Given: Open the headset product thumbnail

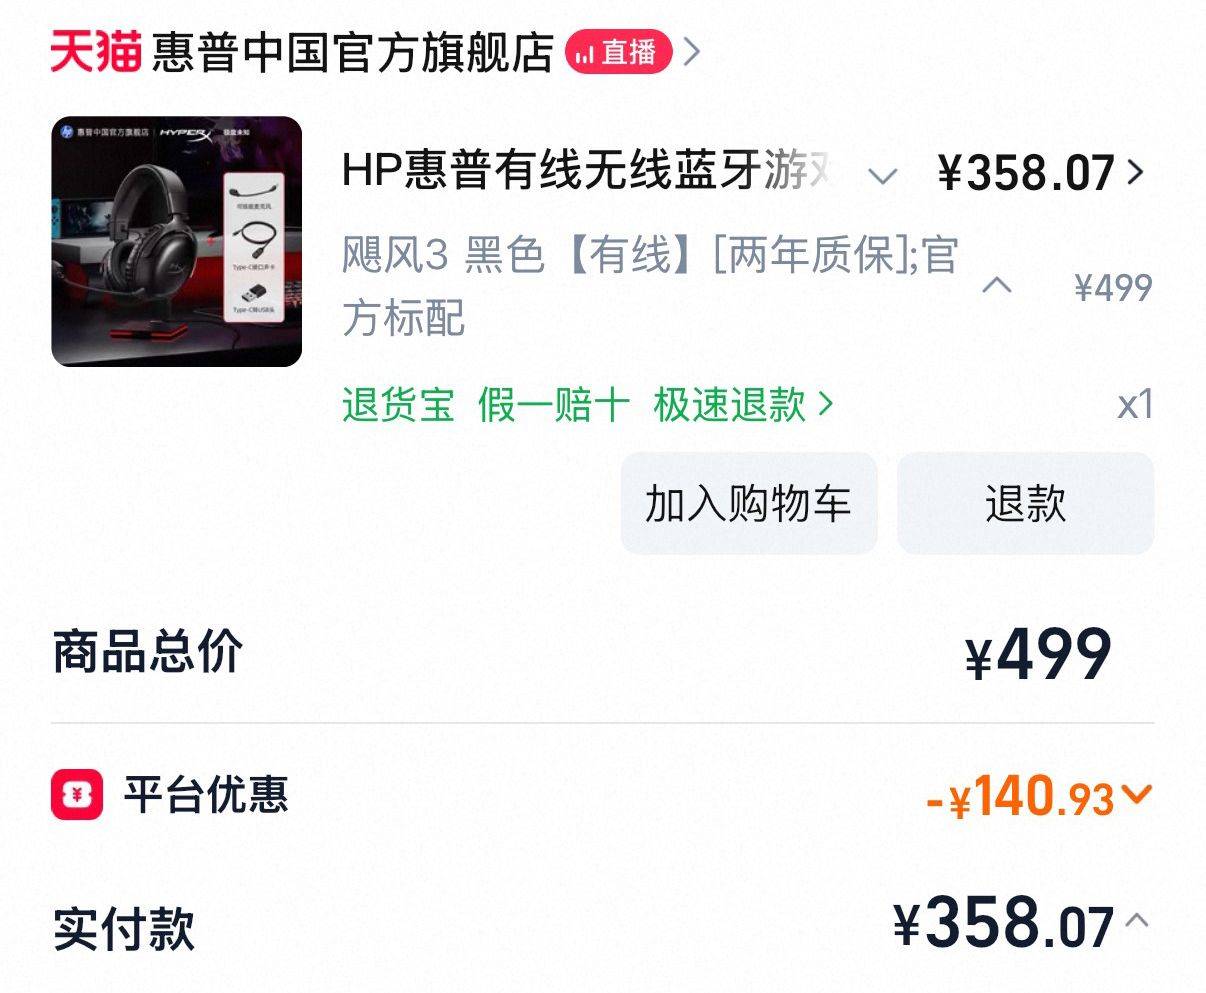Looking at the screenshot, I should tap(176, 241).
